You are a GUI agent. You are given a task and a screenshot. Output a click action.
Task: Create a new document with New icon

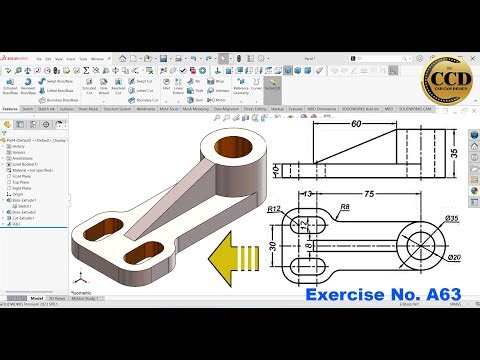[x=133, y=59]
